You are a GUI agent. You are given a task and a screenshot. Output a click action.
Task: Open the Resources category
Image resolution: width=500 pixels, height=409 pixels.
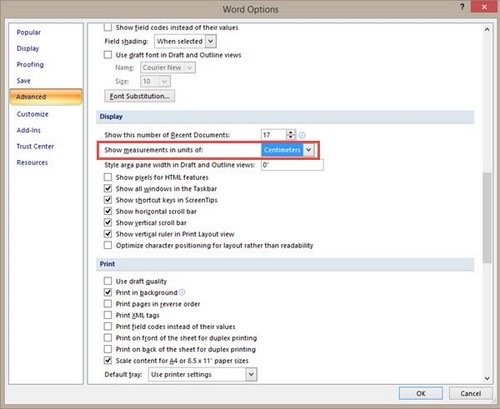click(x=32, y=162)
